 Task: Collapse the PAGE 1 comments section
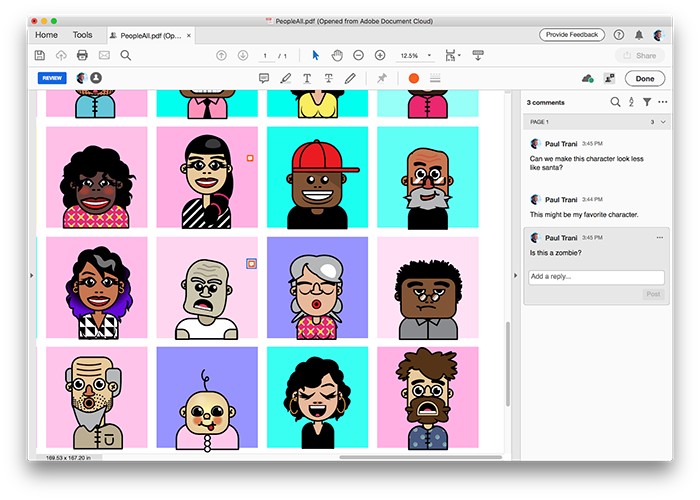coord(662,121)
